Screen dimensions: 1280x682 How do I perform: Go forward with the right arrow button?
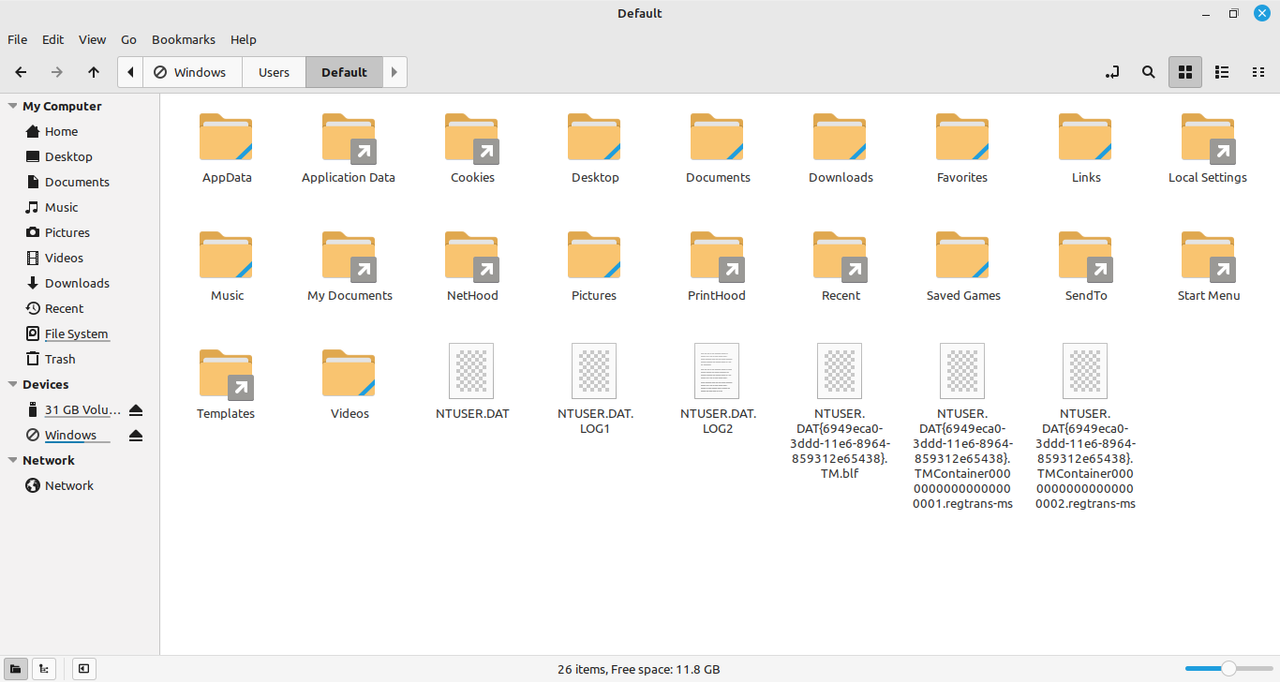[x=57, y=72]
